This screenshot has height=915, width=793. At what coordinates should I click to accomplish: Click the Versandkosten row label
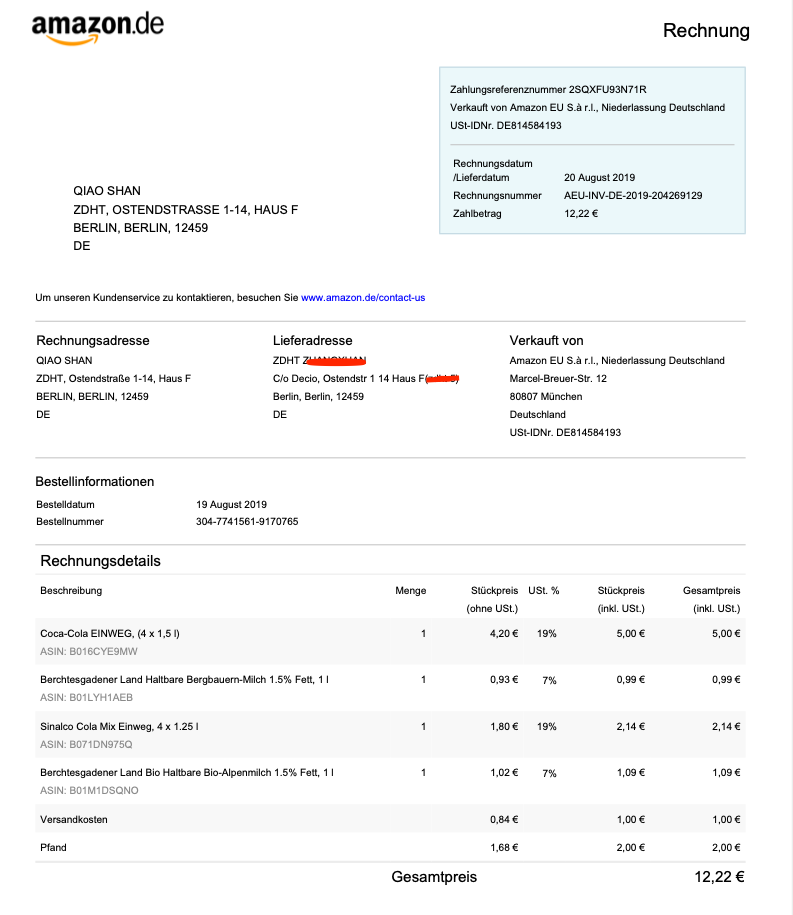[74, 820]
